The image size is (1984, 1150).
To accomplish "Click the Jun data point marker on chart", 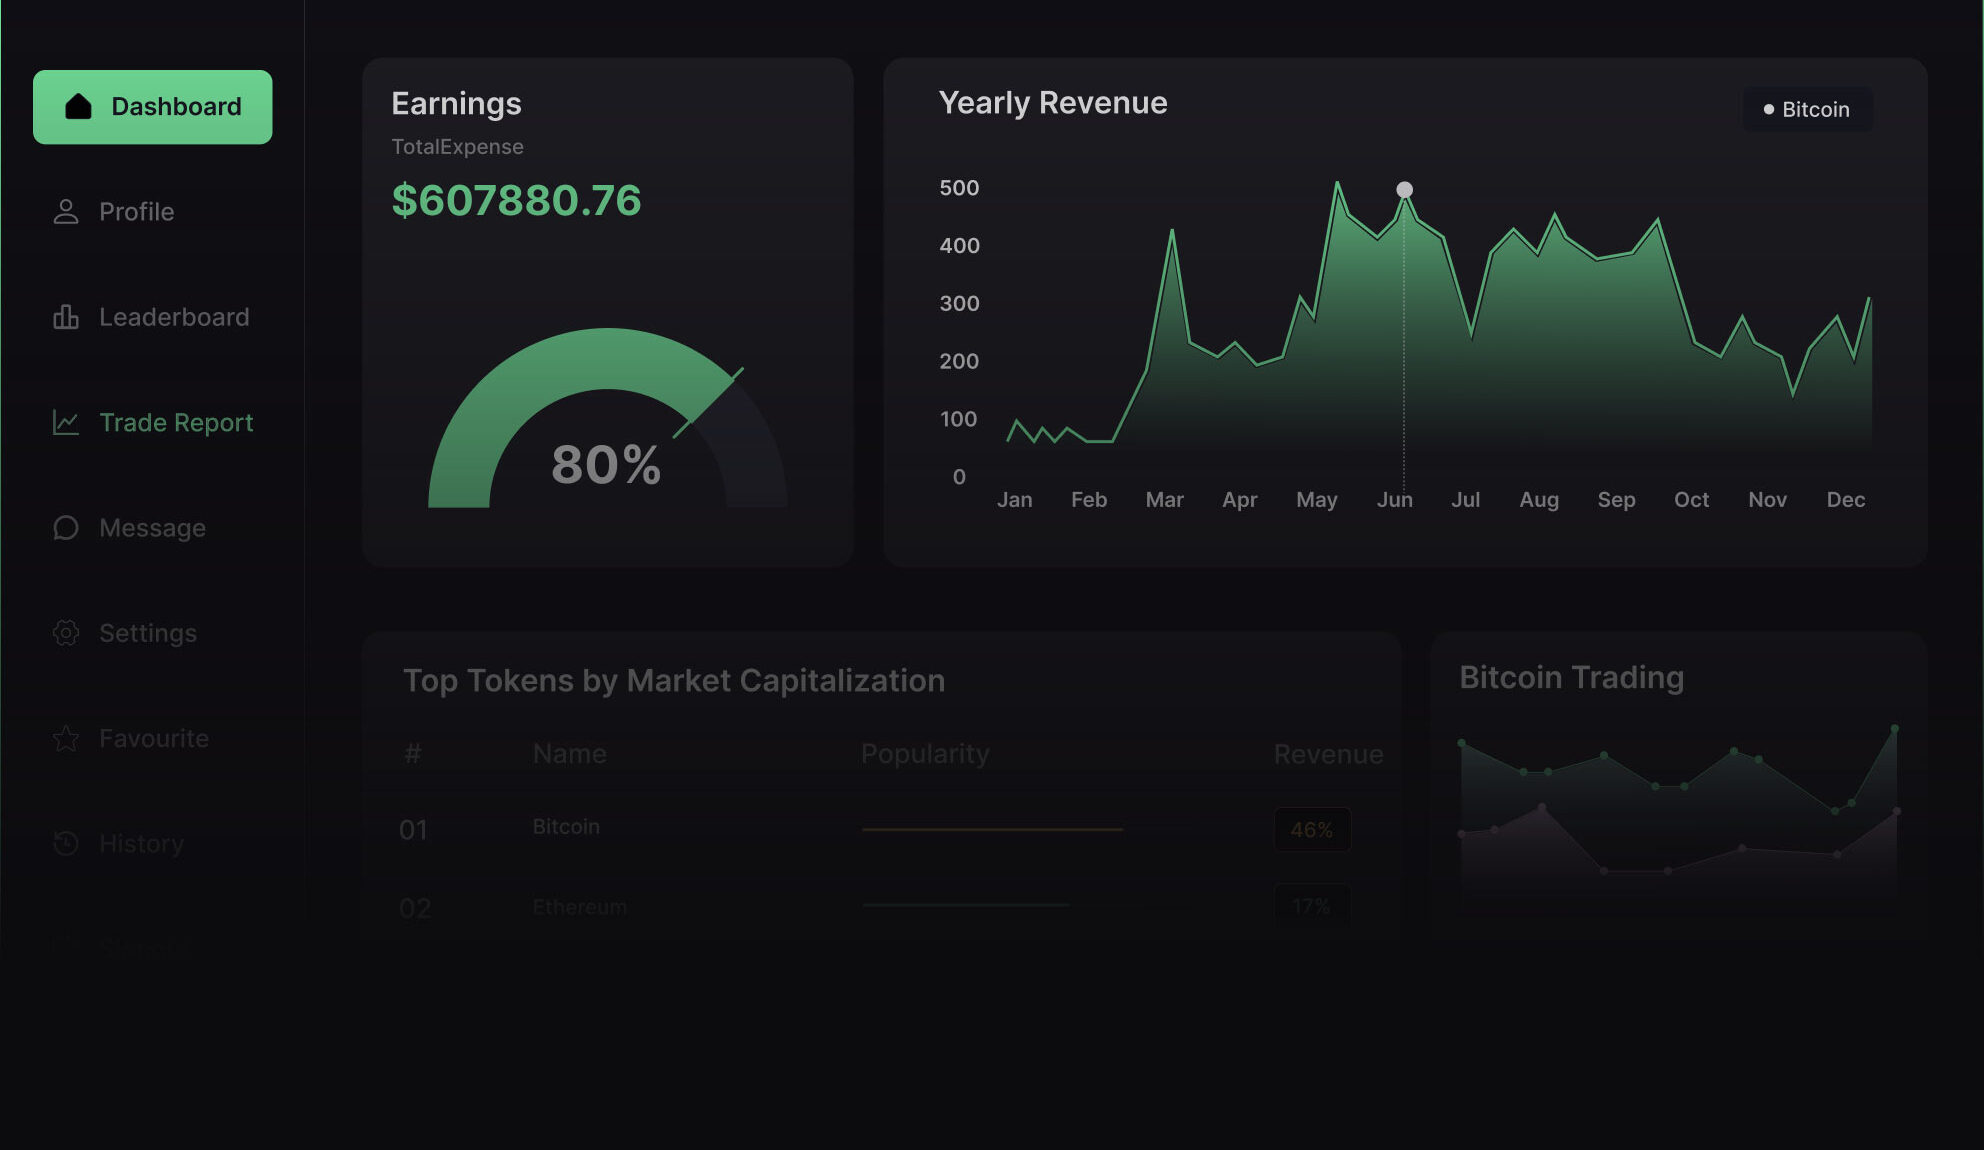I will (1404, 190).
